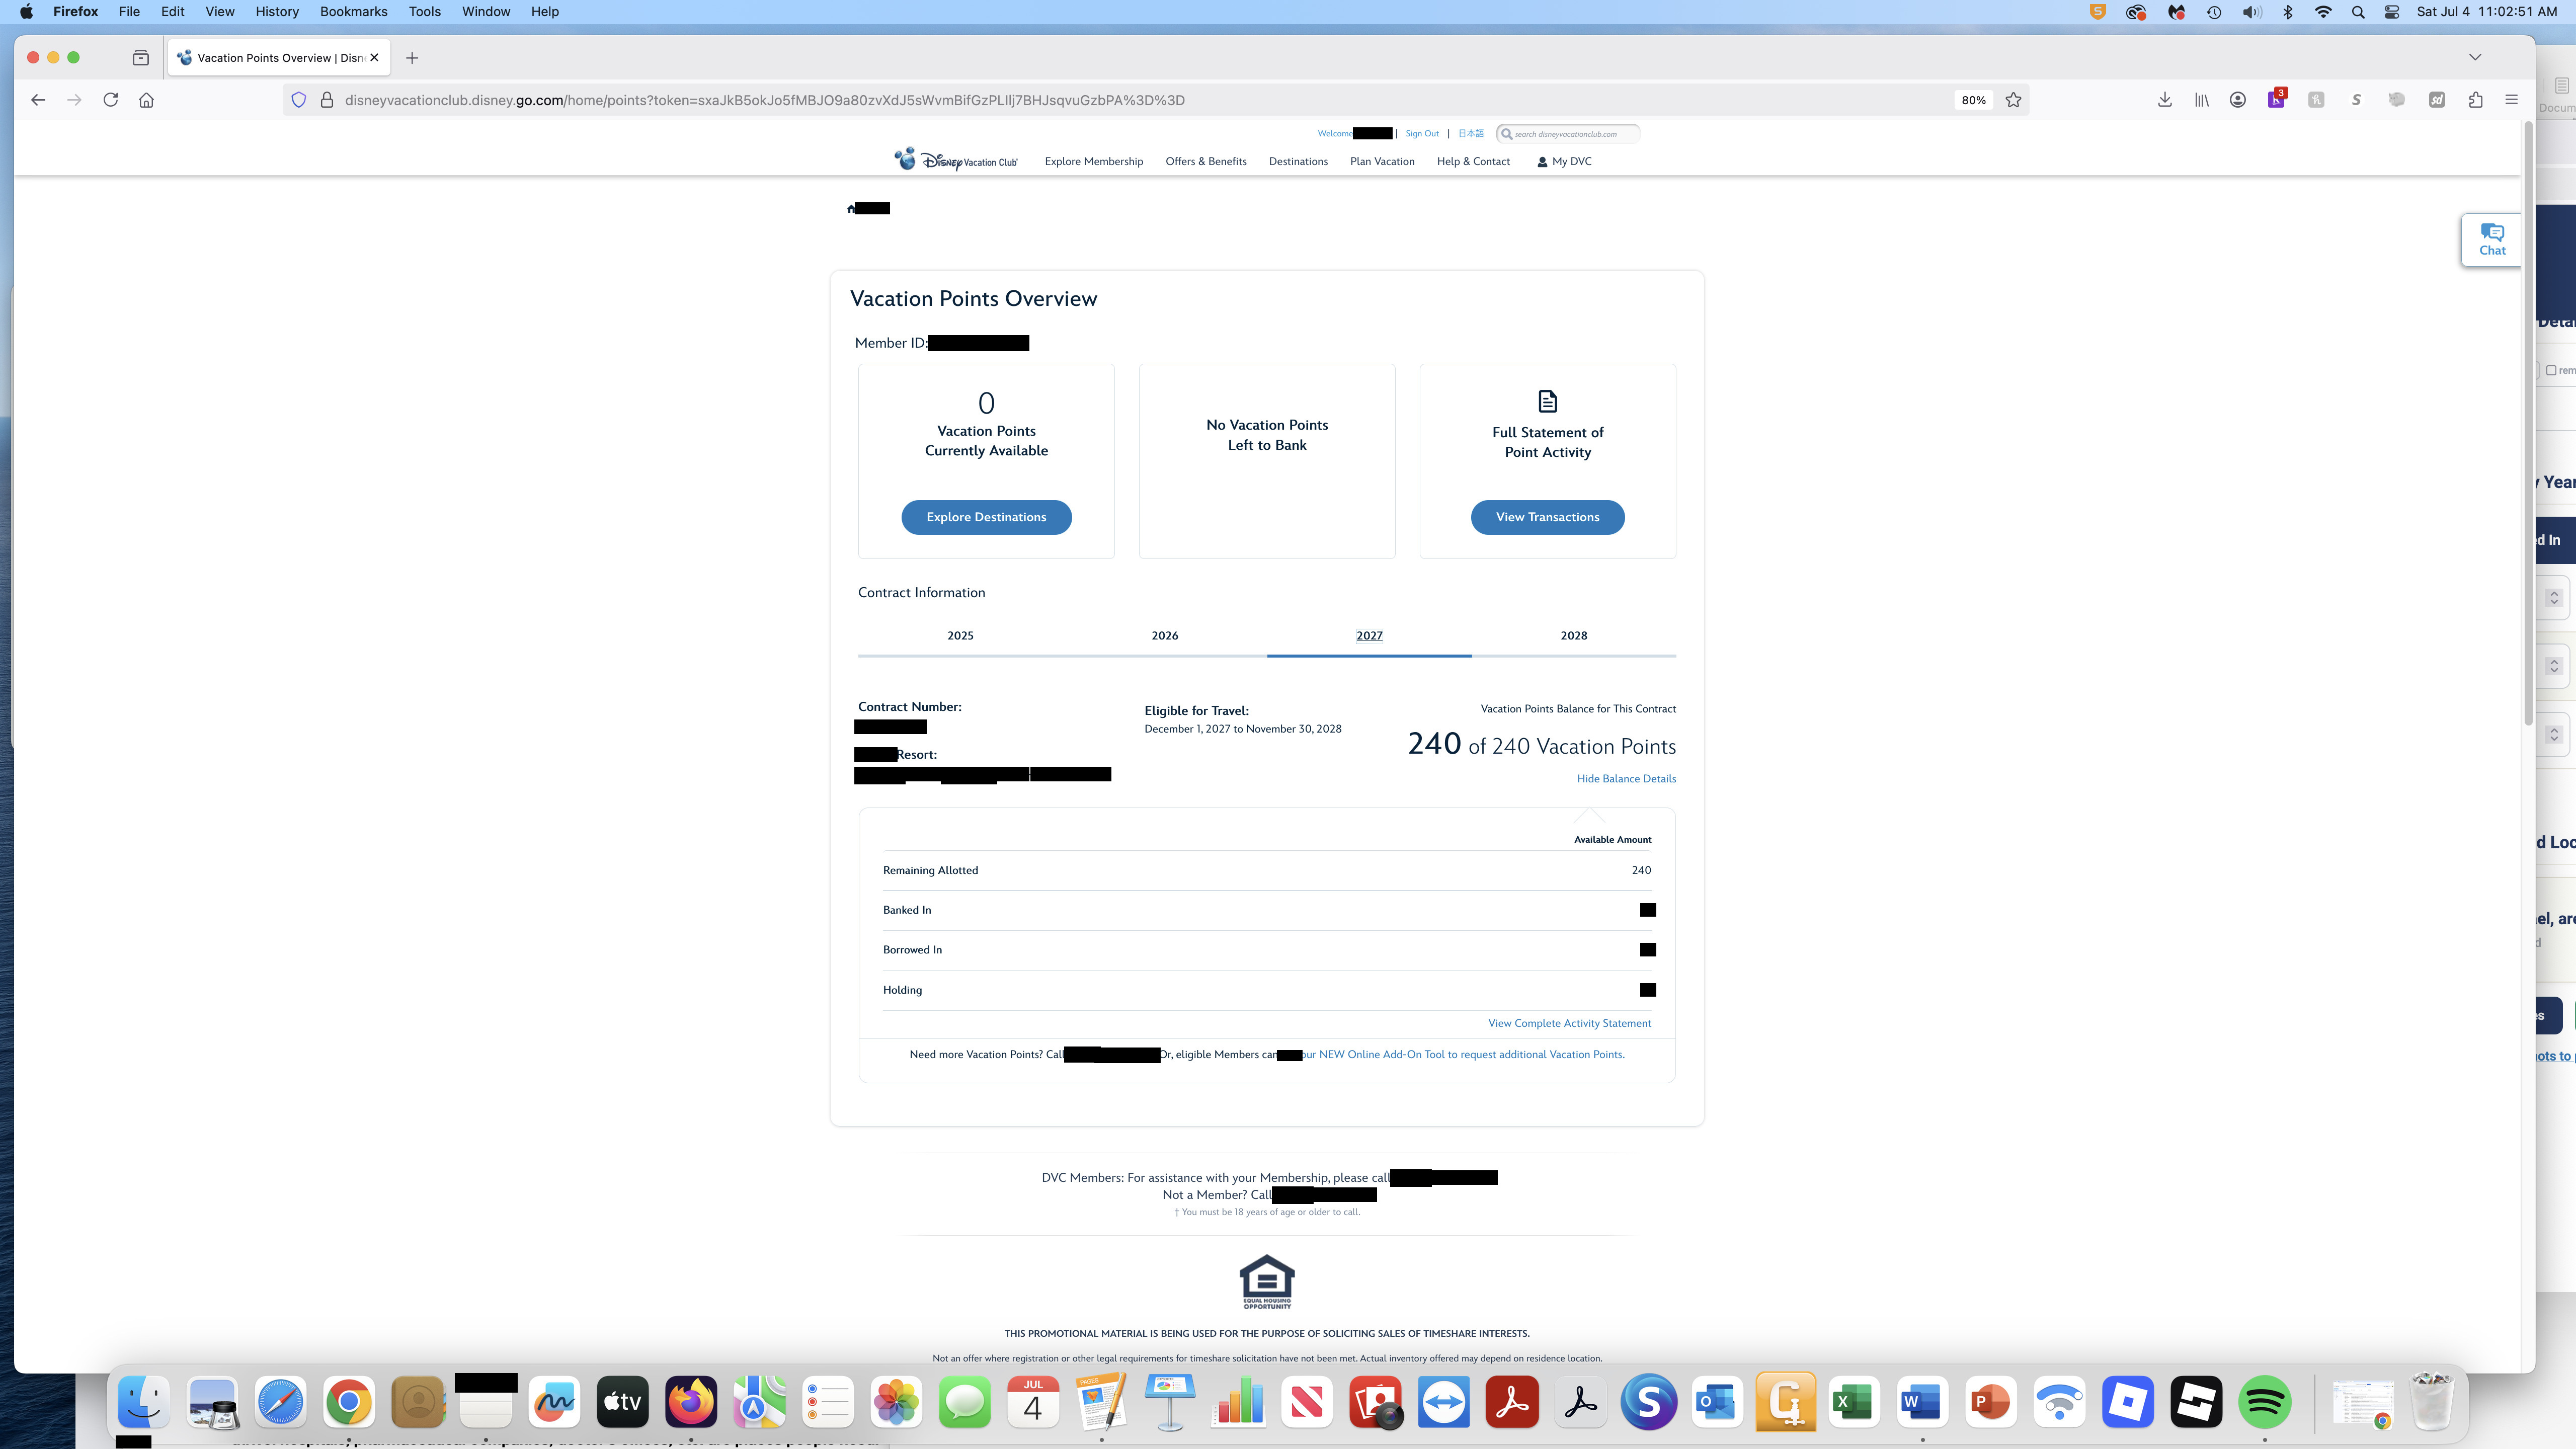
Task: Select the 2028 contract year tab
Action: point(1574,636)
